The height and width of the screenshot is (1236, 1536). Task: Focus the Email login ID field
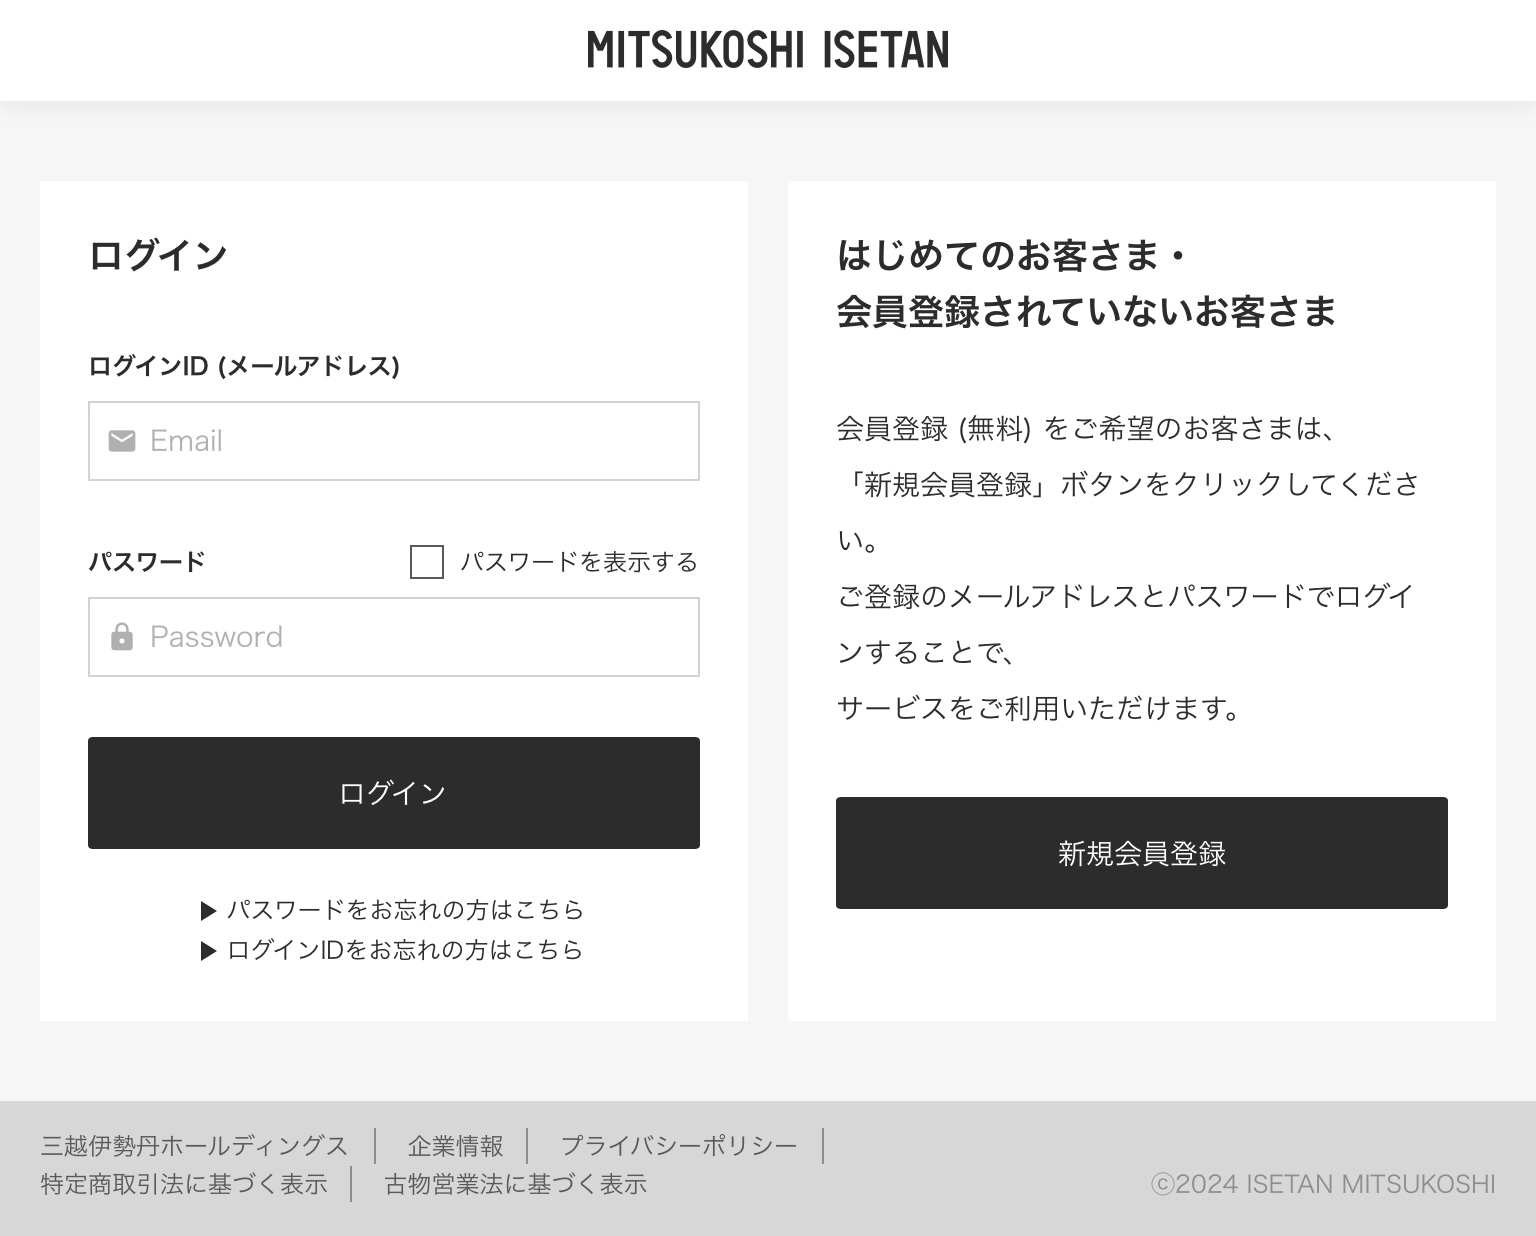click(x=394, y=441)
